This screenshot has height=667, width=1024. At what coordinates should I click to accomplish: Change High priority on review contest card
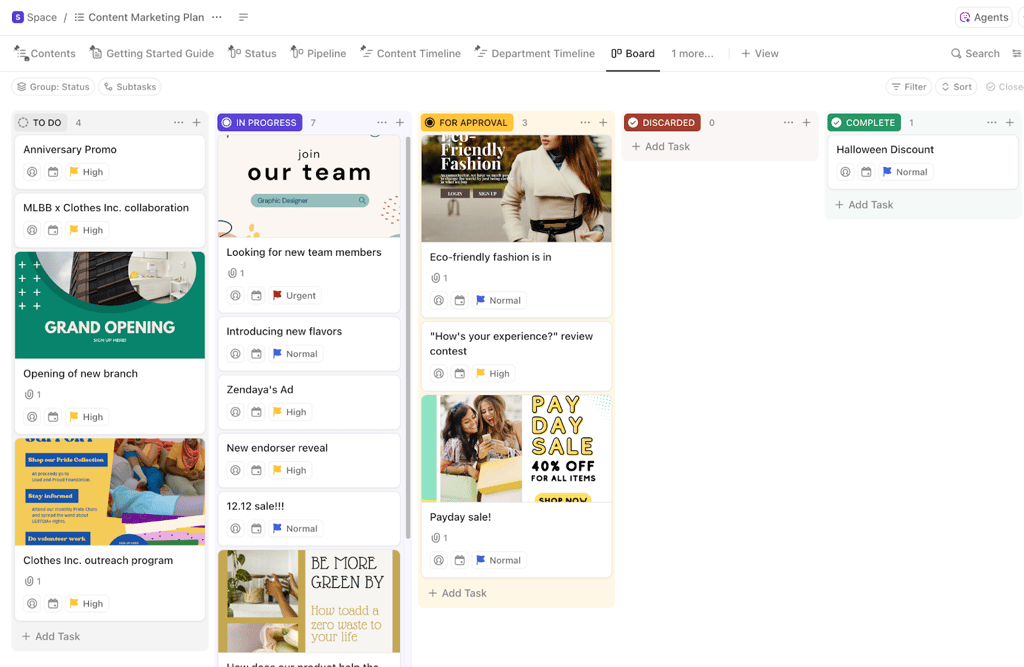click(x=493, y=374)
